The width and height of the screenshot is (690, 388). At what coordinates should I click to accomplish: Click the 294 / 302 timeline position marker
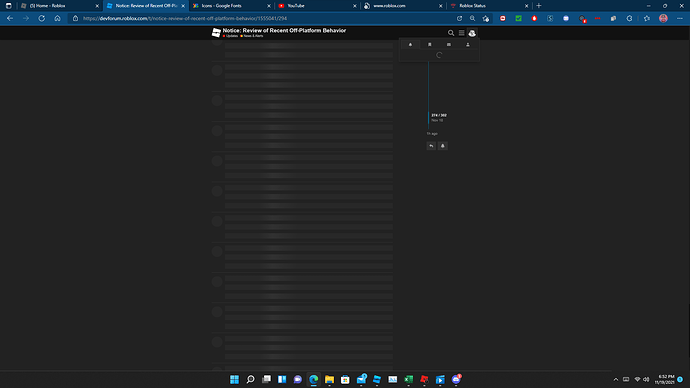(x=439, y=115)
